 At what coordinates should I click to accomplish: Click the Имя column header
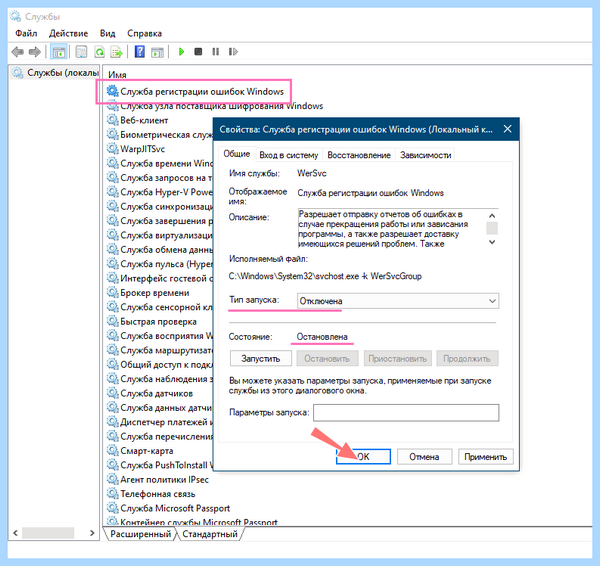[x=117, y=74]
